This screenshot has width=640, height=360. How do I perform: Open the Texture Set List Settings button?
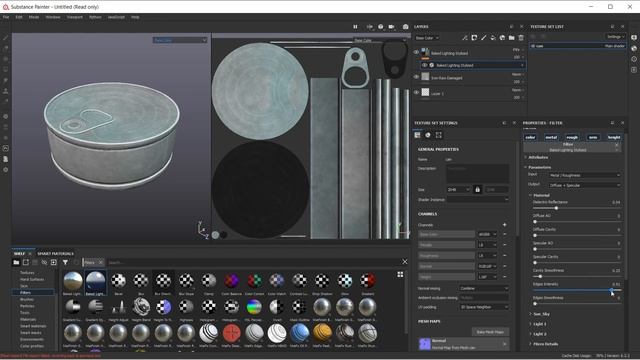(615, 37)
